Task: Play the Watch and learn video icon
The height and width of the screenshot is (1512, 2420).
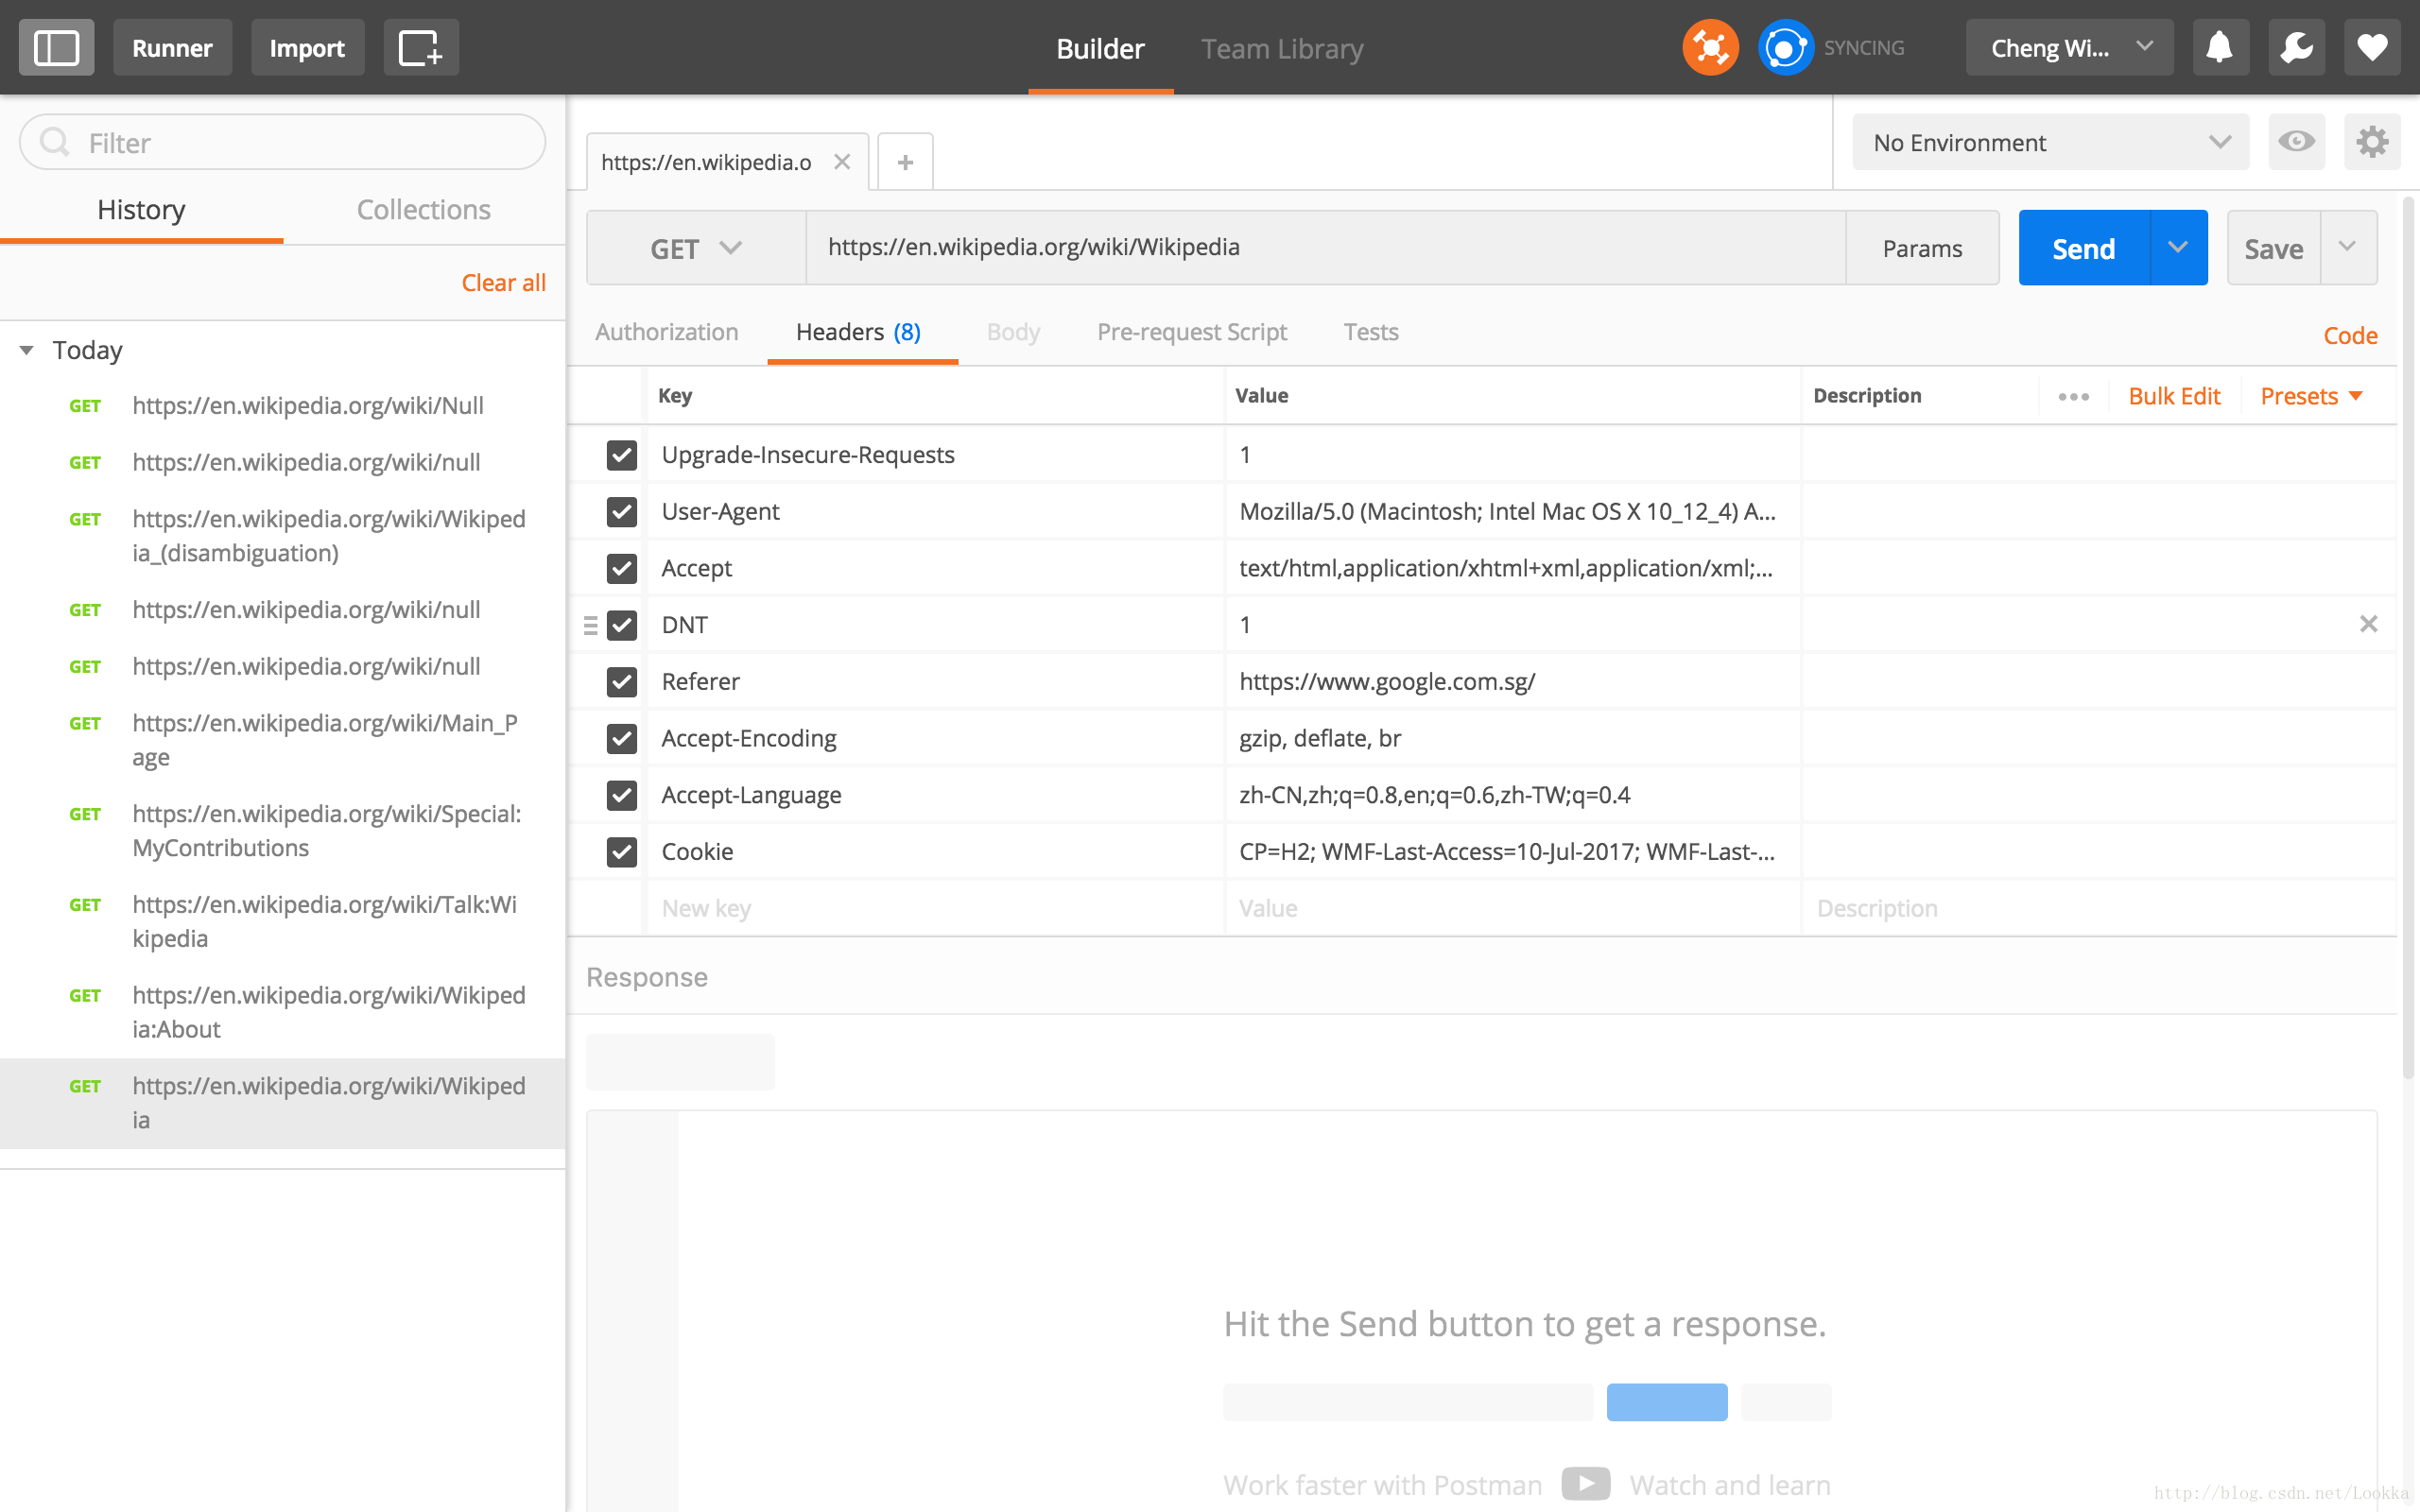Action: pyautogui.click(x=1586, y=1484)
